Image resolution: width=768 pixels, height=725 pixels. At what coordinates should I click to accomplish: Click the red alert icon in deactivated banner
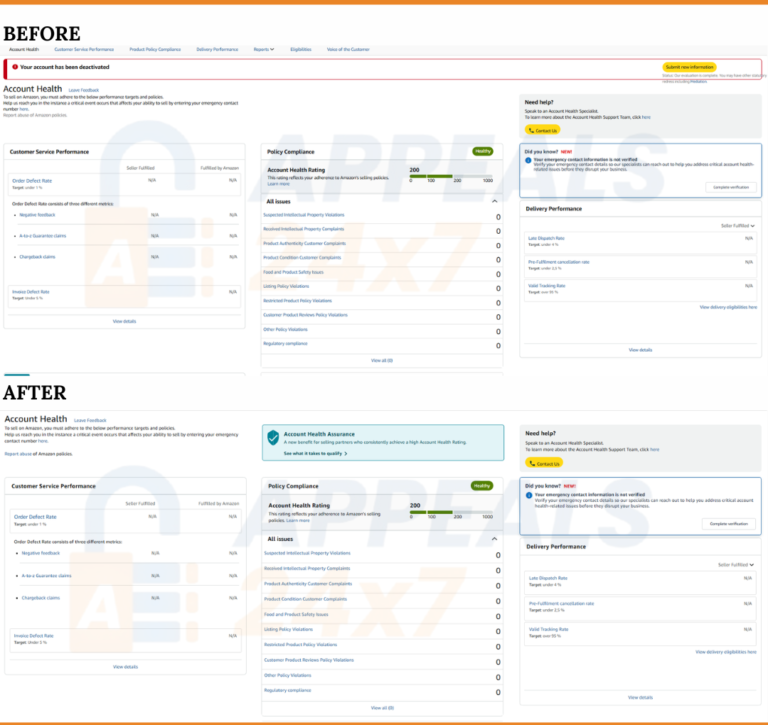[15, 67]
